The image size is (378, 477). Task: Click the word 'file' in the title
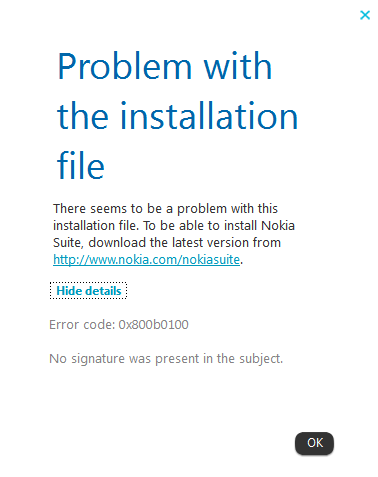pos(81,165)
